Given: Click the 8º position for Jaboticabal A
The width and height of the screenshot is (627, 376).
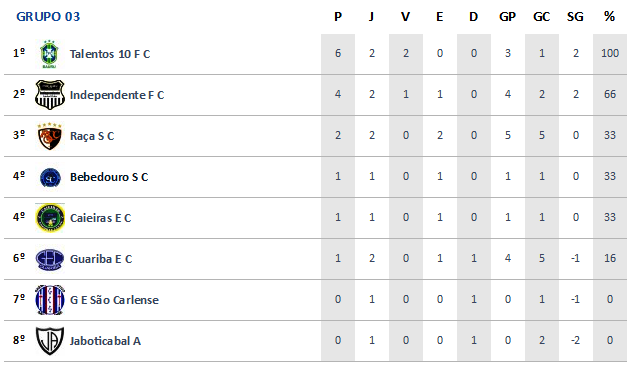Looking at the screenshot, I should pyautogui.click(x=19, y=340).
